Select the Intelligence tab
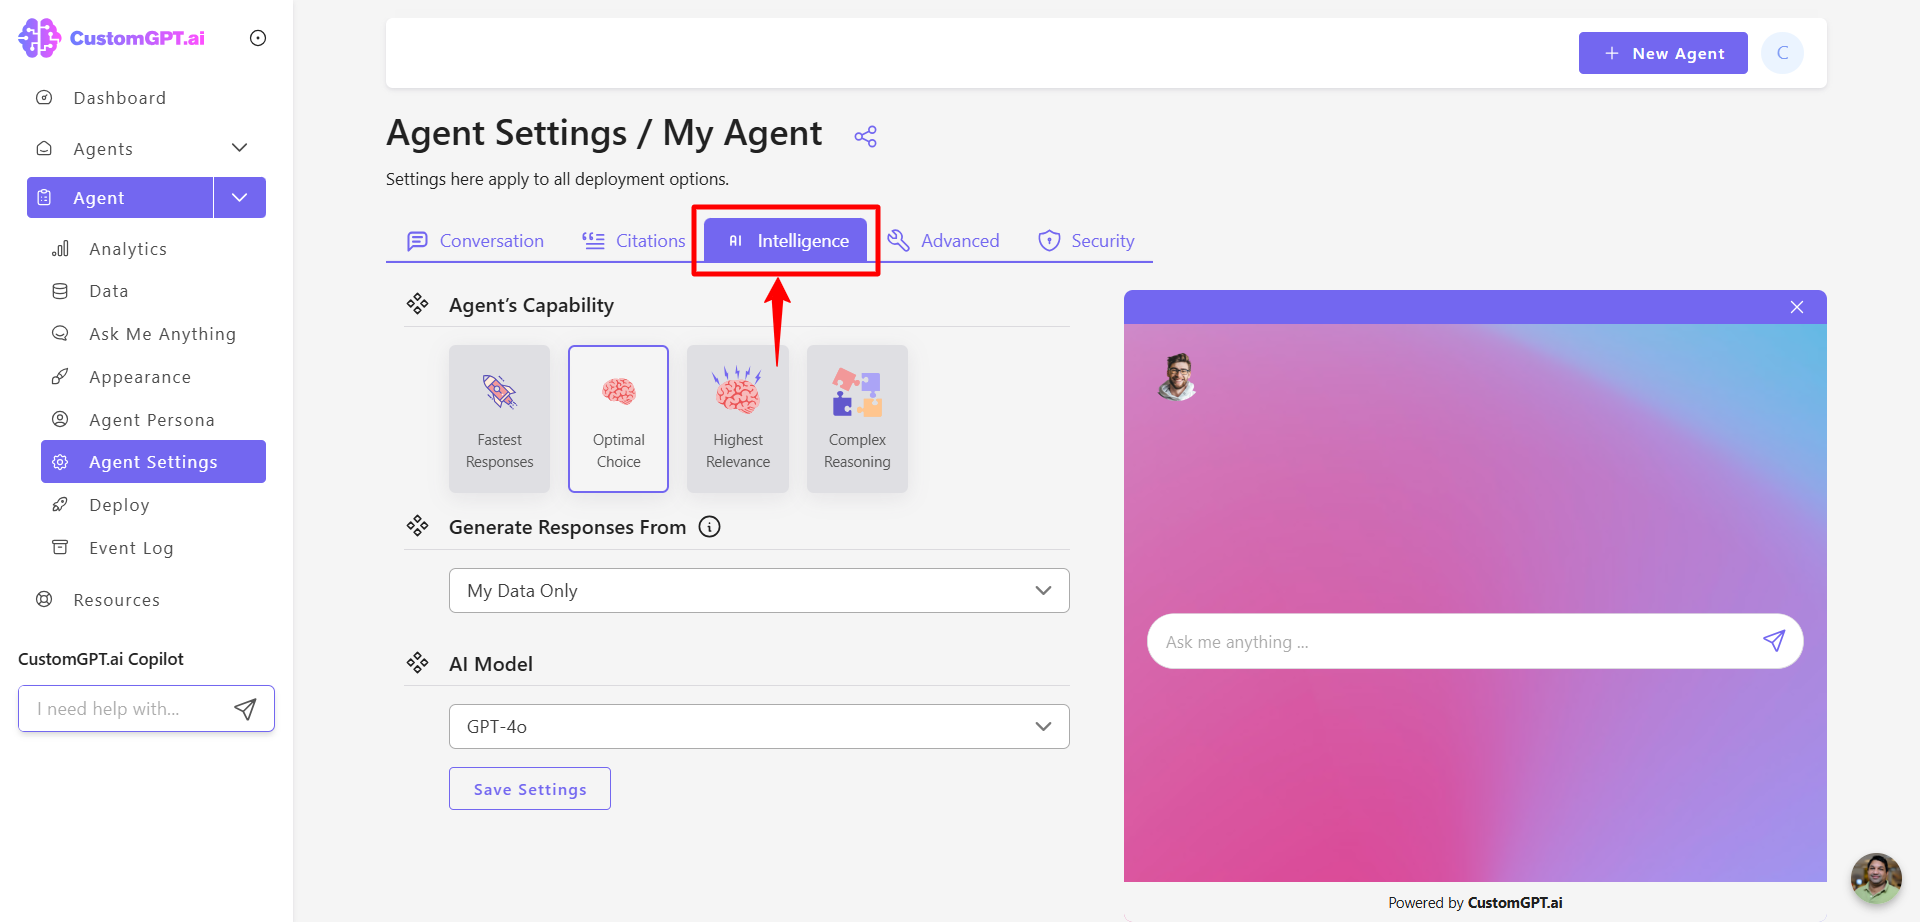Viewport: 1920px width, 922px height. click(786, 241)
